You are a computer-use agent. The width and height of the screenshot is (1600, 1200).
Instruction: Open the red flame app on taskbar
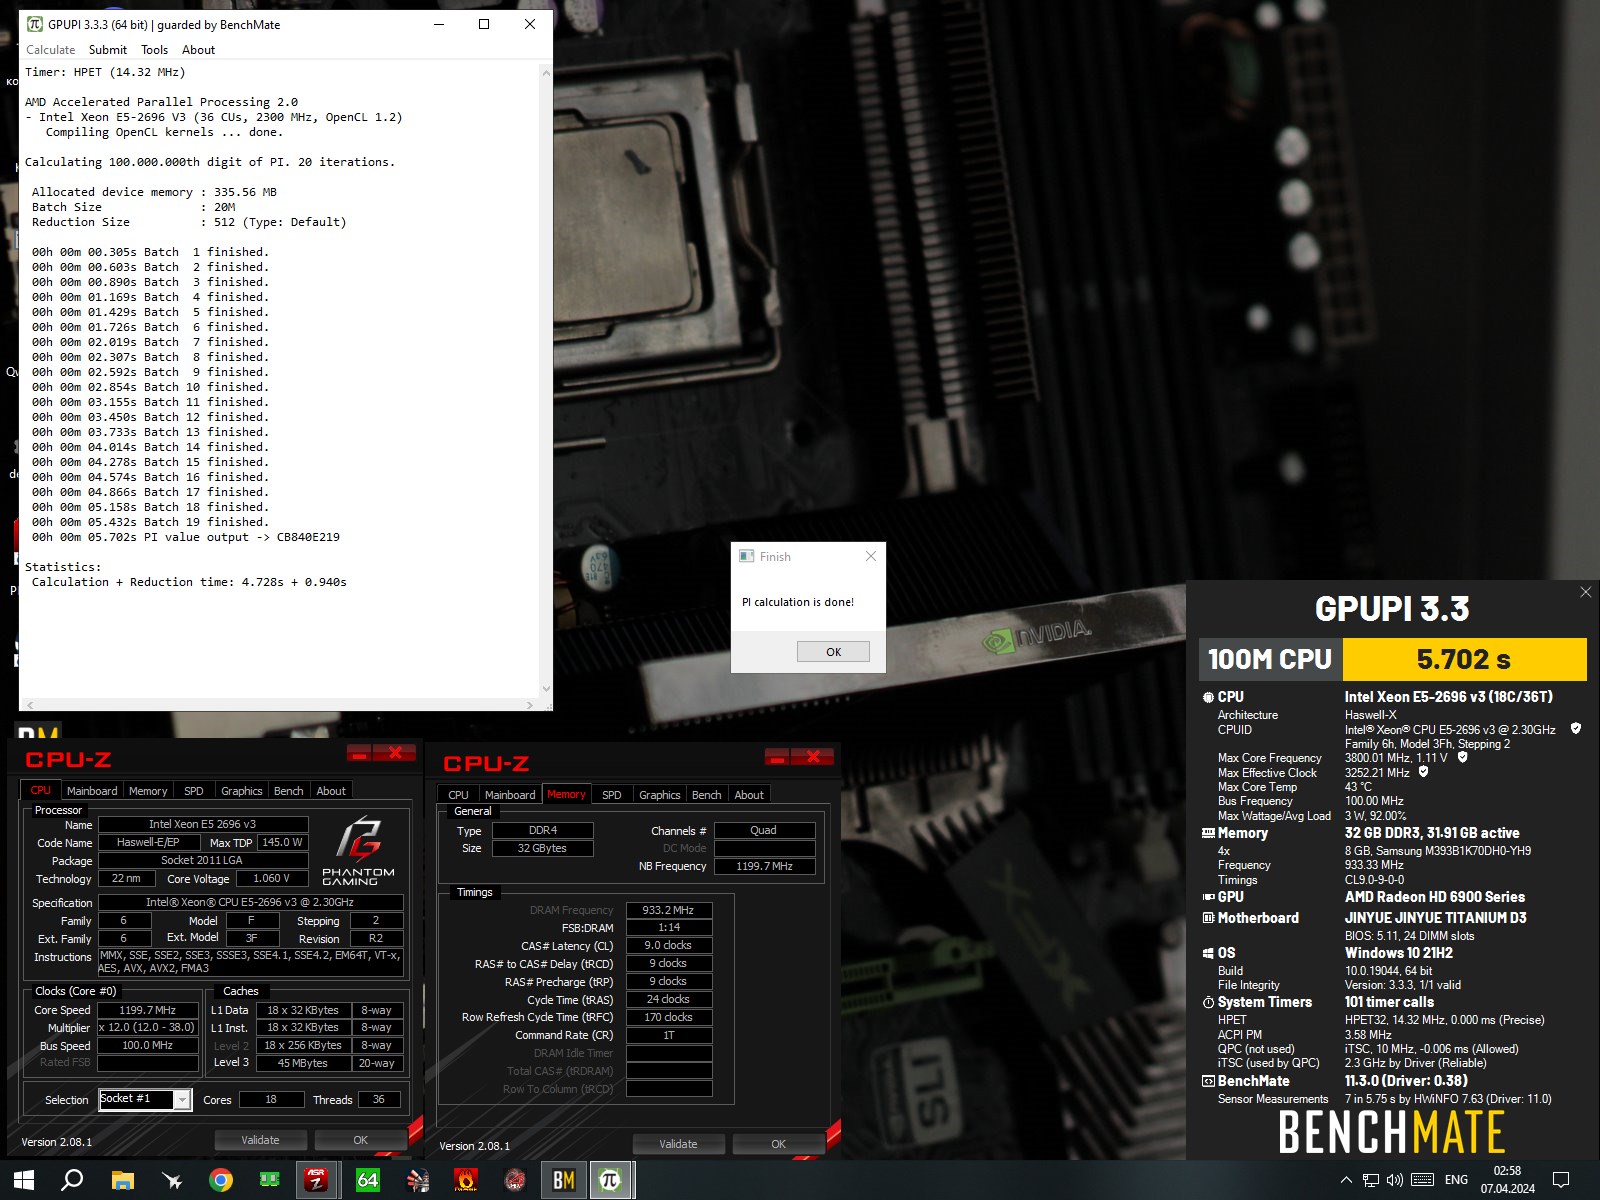pos(466,1180)
